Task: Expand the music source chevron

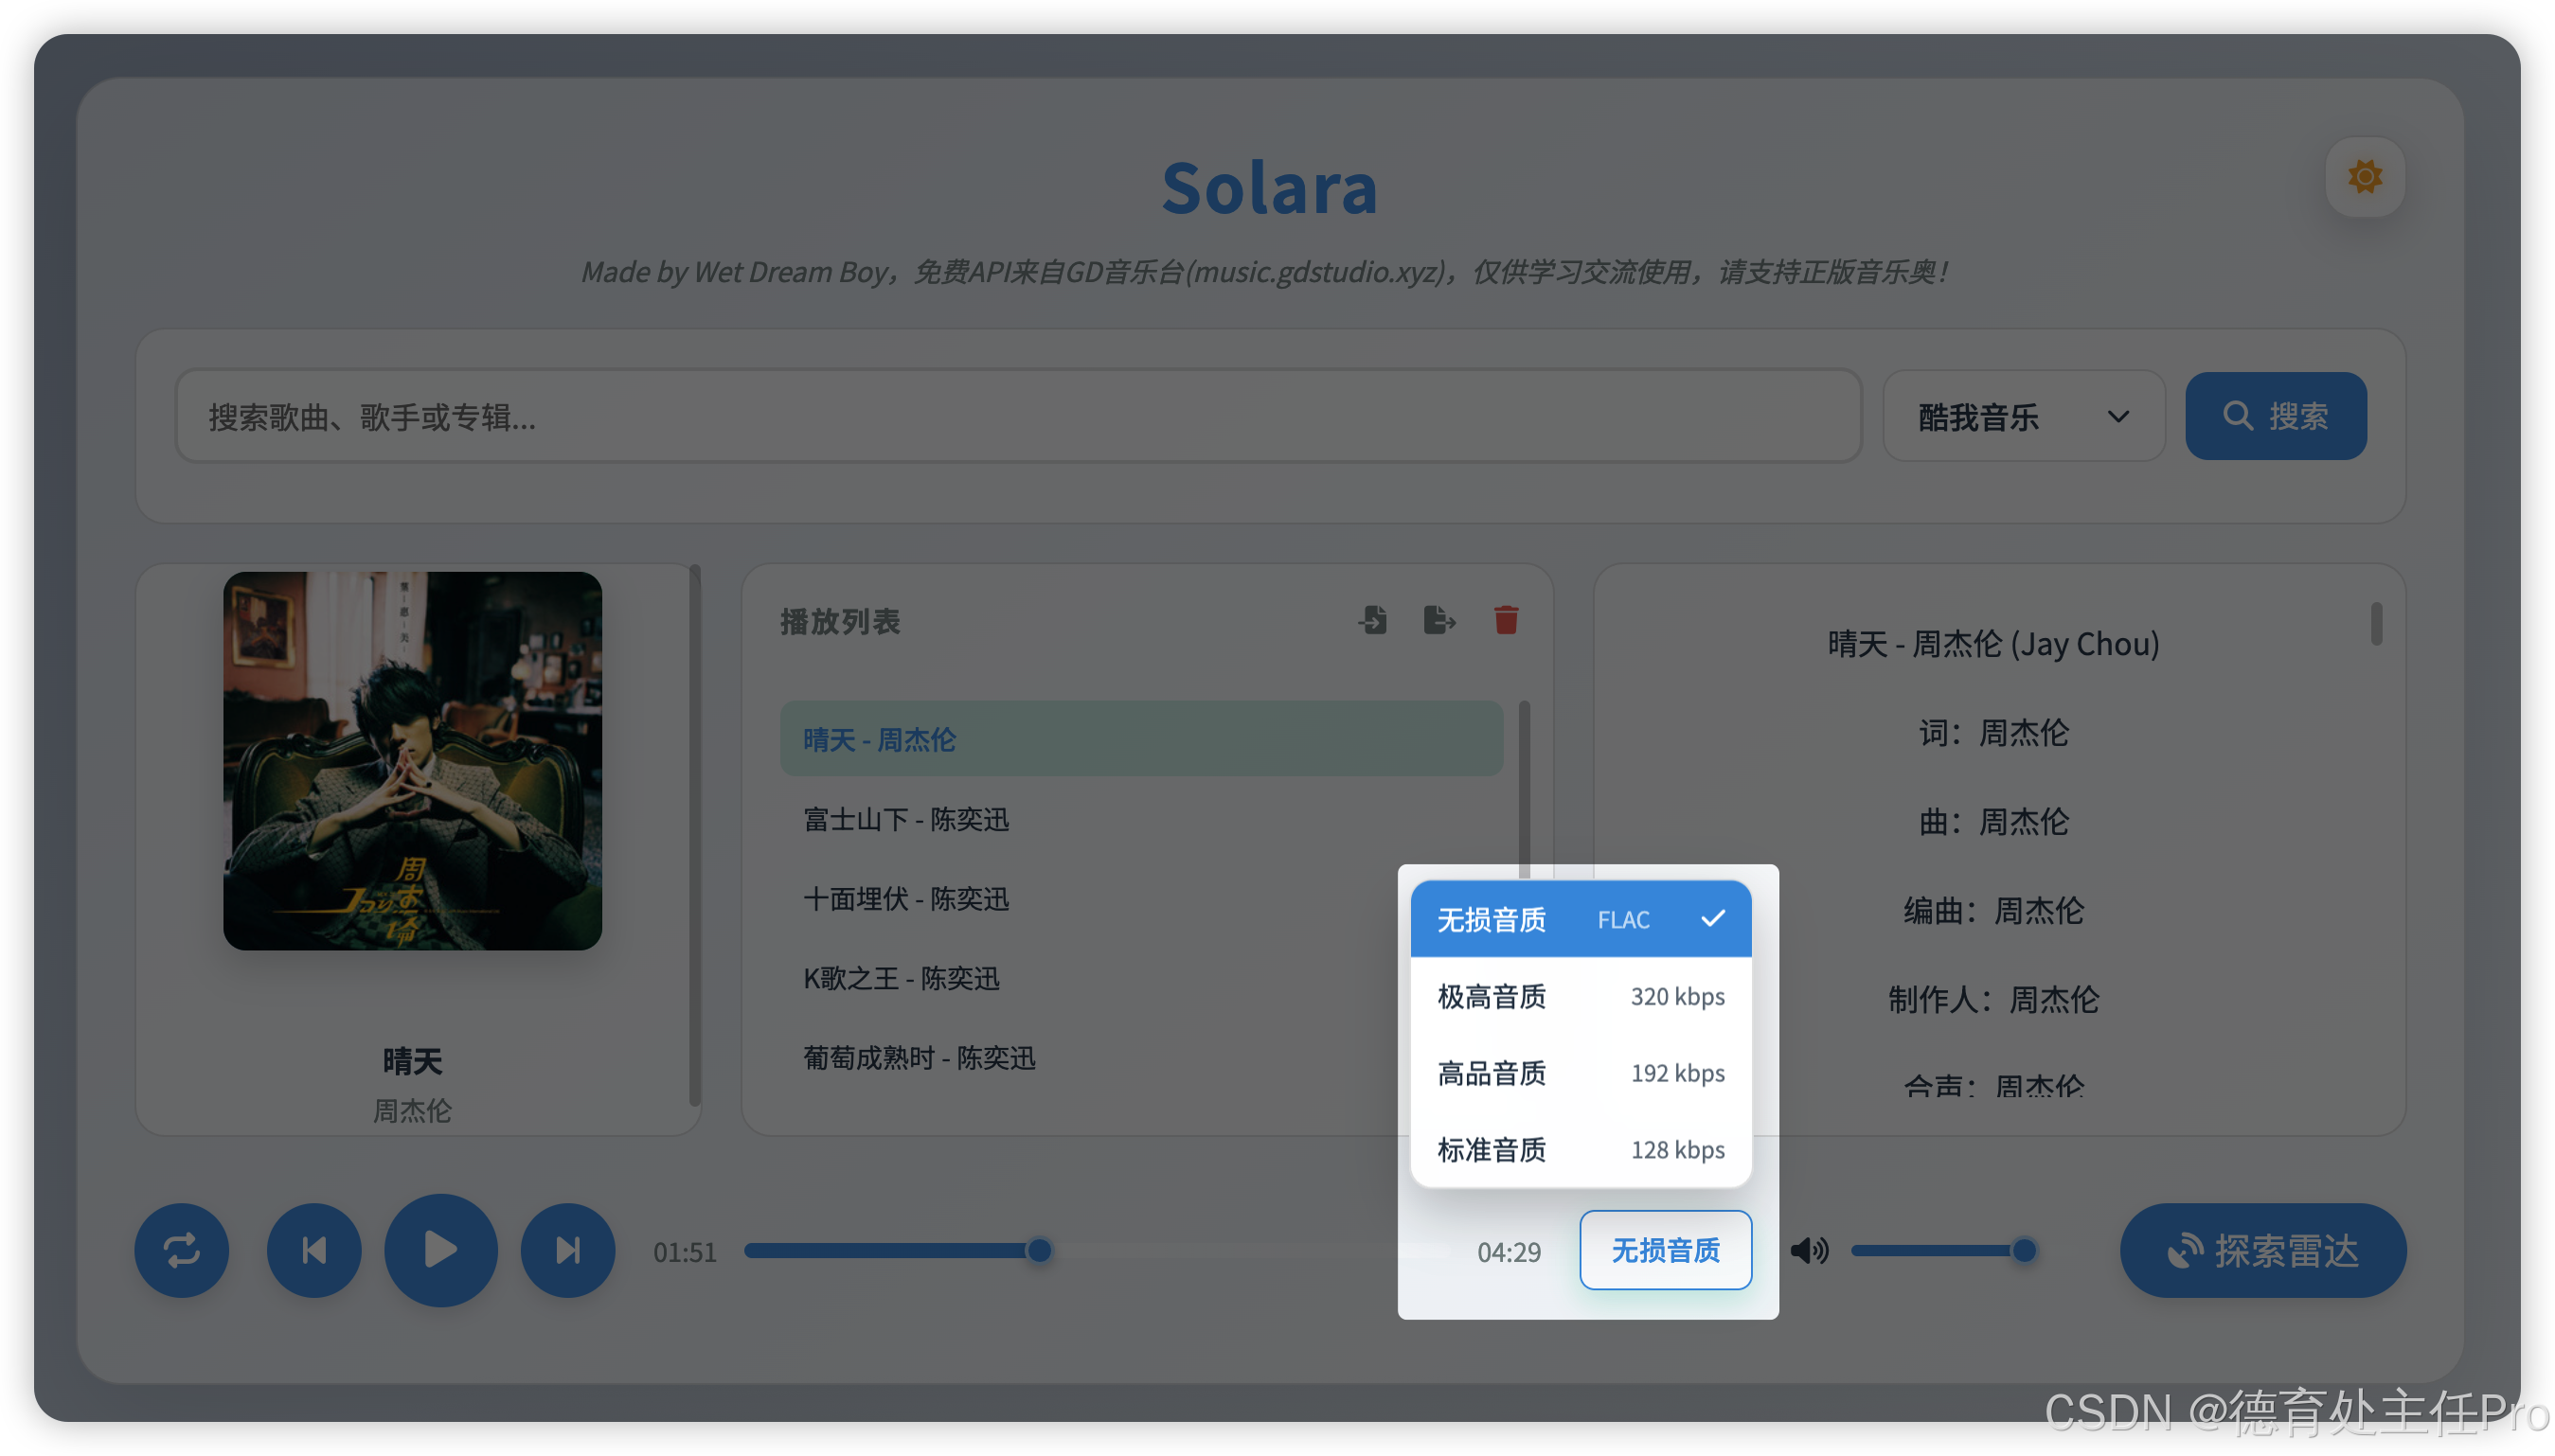Action: pyautogui.click(x=2118, y=416)
